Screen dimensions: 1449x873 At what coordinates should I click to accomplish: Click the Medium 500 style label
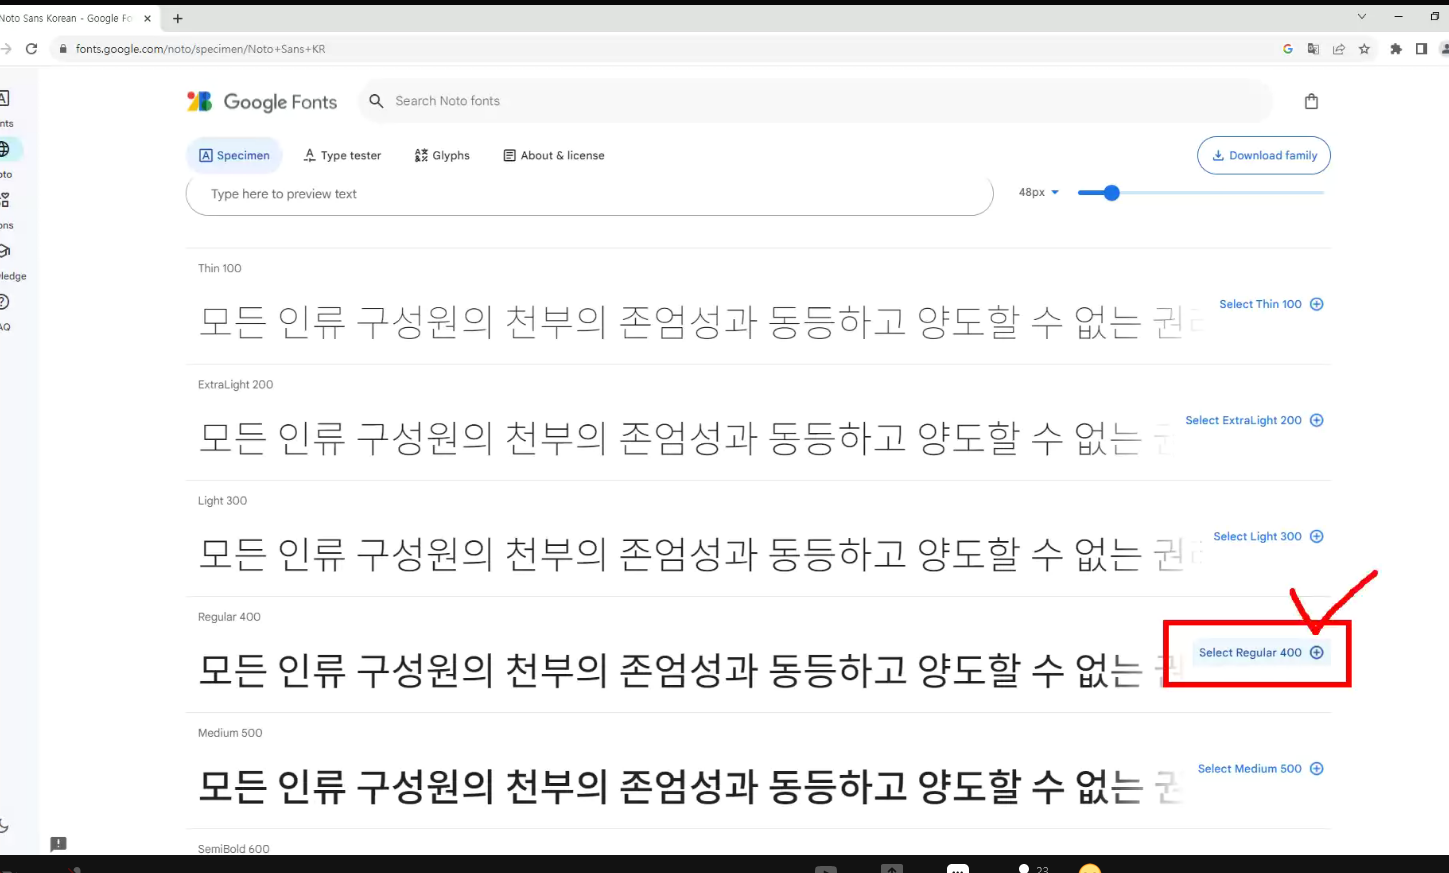pyautogui.click(x=230, y=732)
